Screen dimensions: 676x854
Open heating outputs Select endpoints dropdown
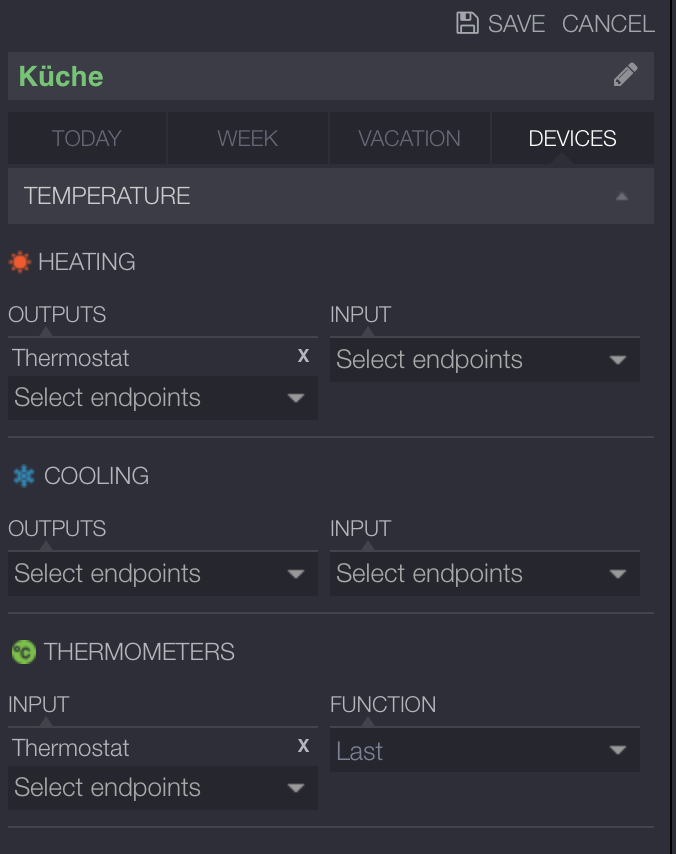point(162,398)
